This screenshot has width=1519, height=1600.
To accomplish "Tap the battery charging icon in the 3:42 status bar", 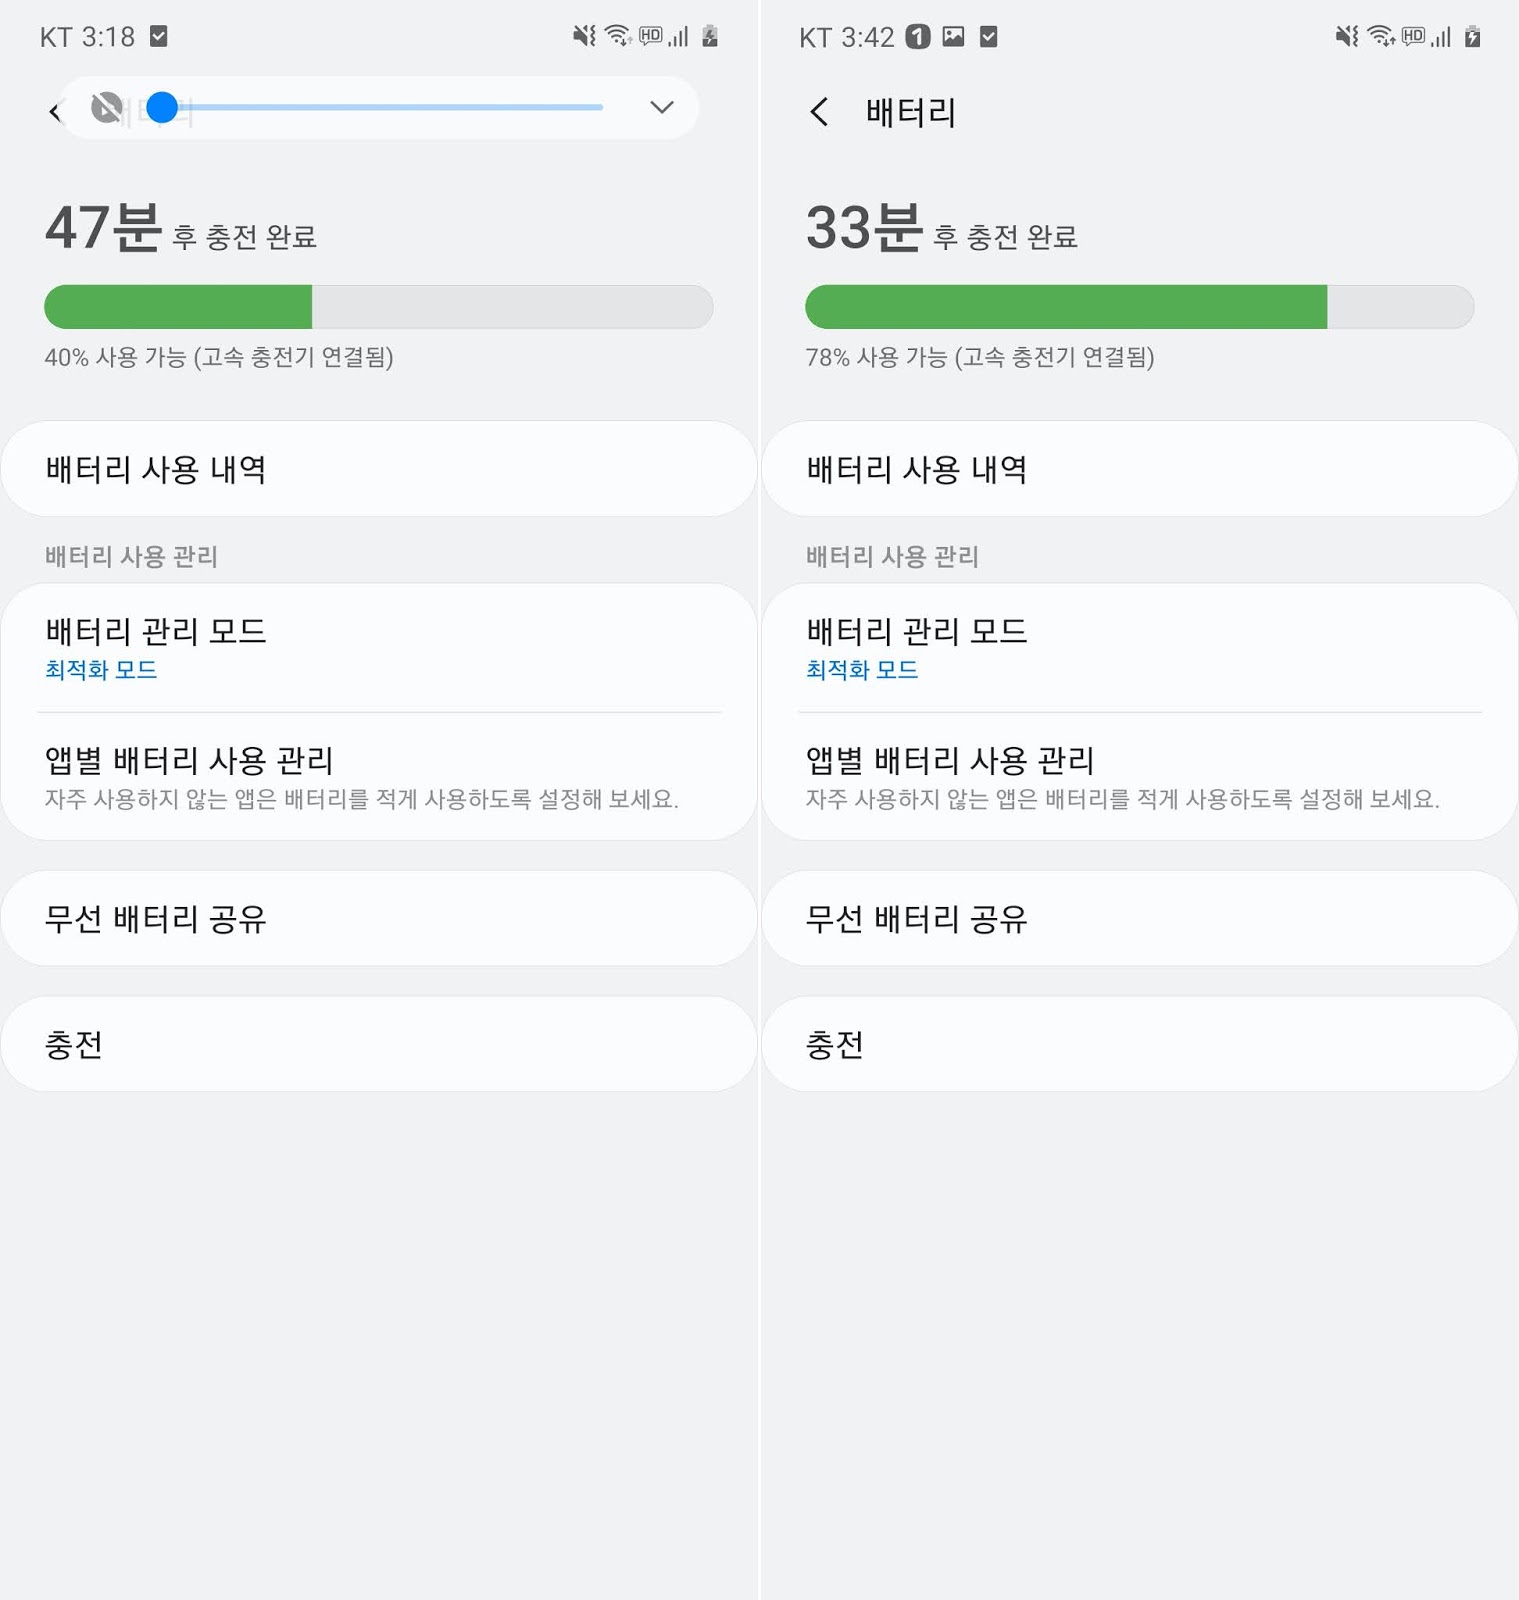I will click(1472, 37).
